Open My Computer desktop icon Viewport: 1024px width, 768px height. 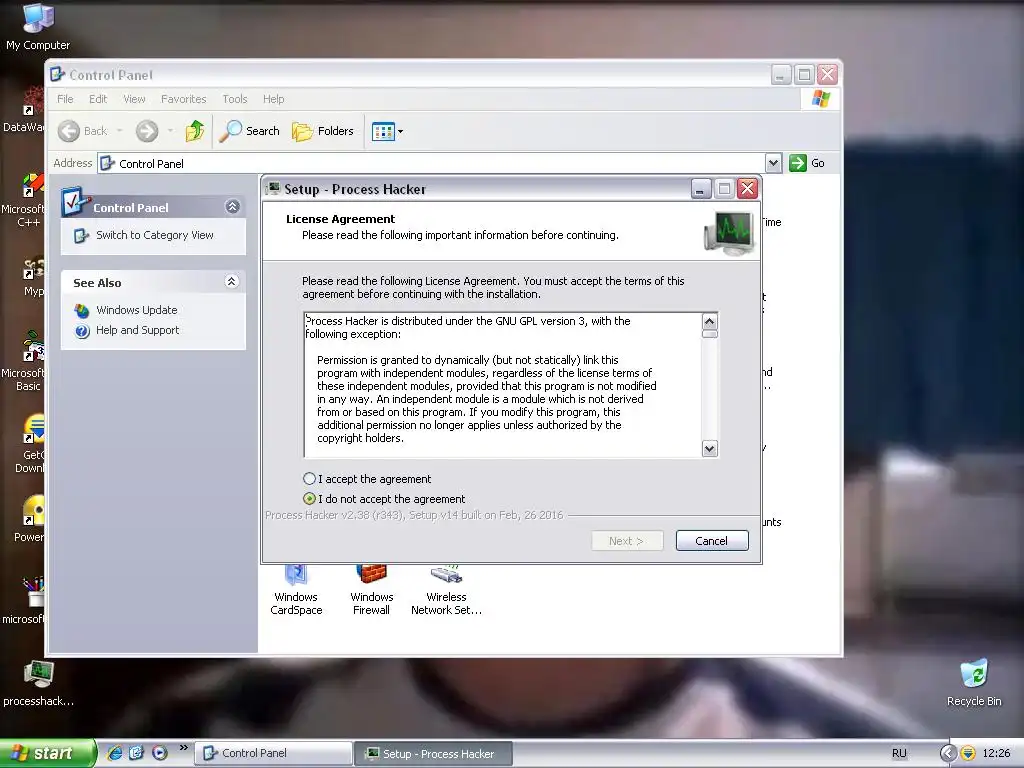(x=38, y=27)
